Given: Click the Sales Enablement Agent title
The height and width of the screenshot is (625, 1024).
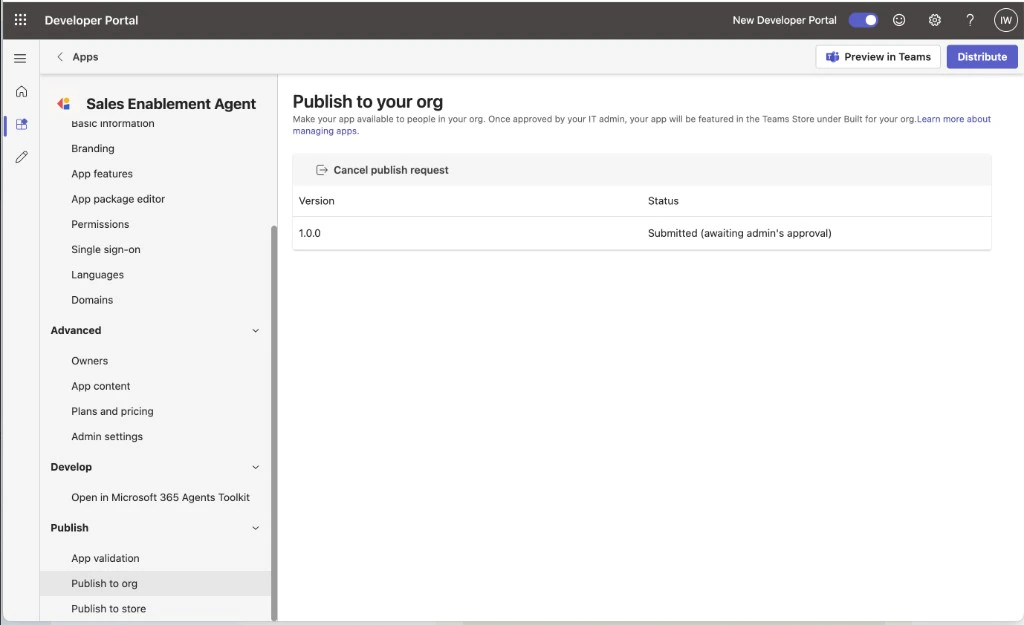Looking at the screenshot, I should click(x=171, y=104).
